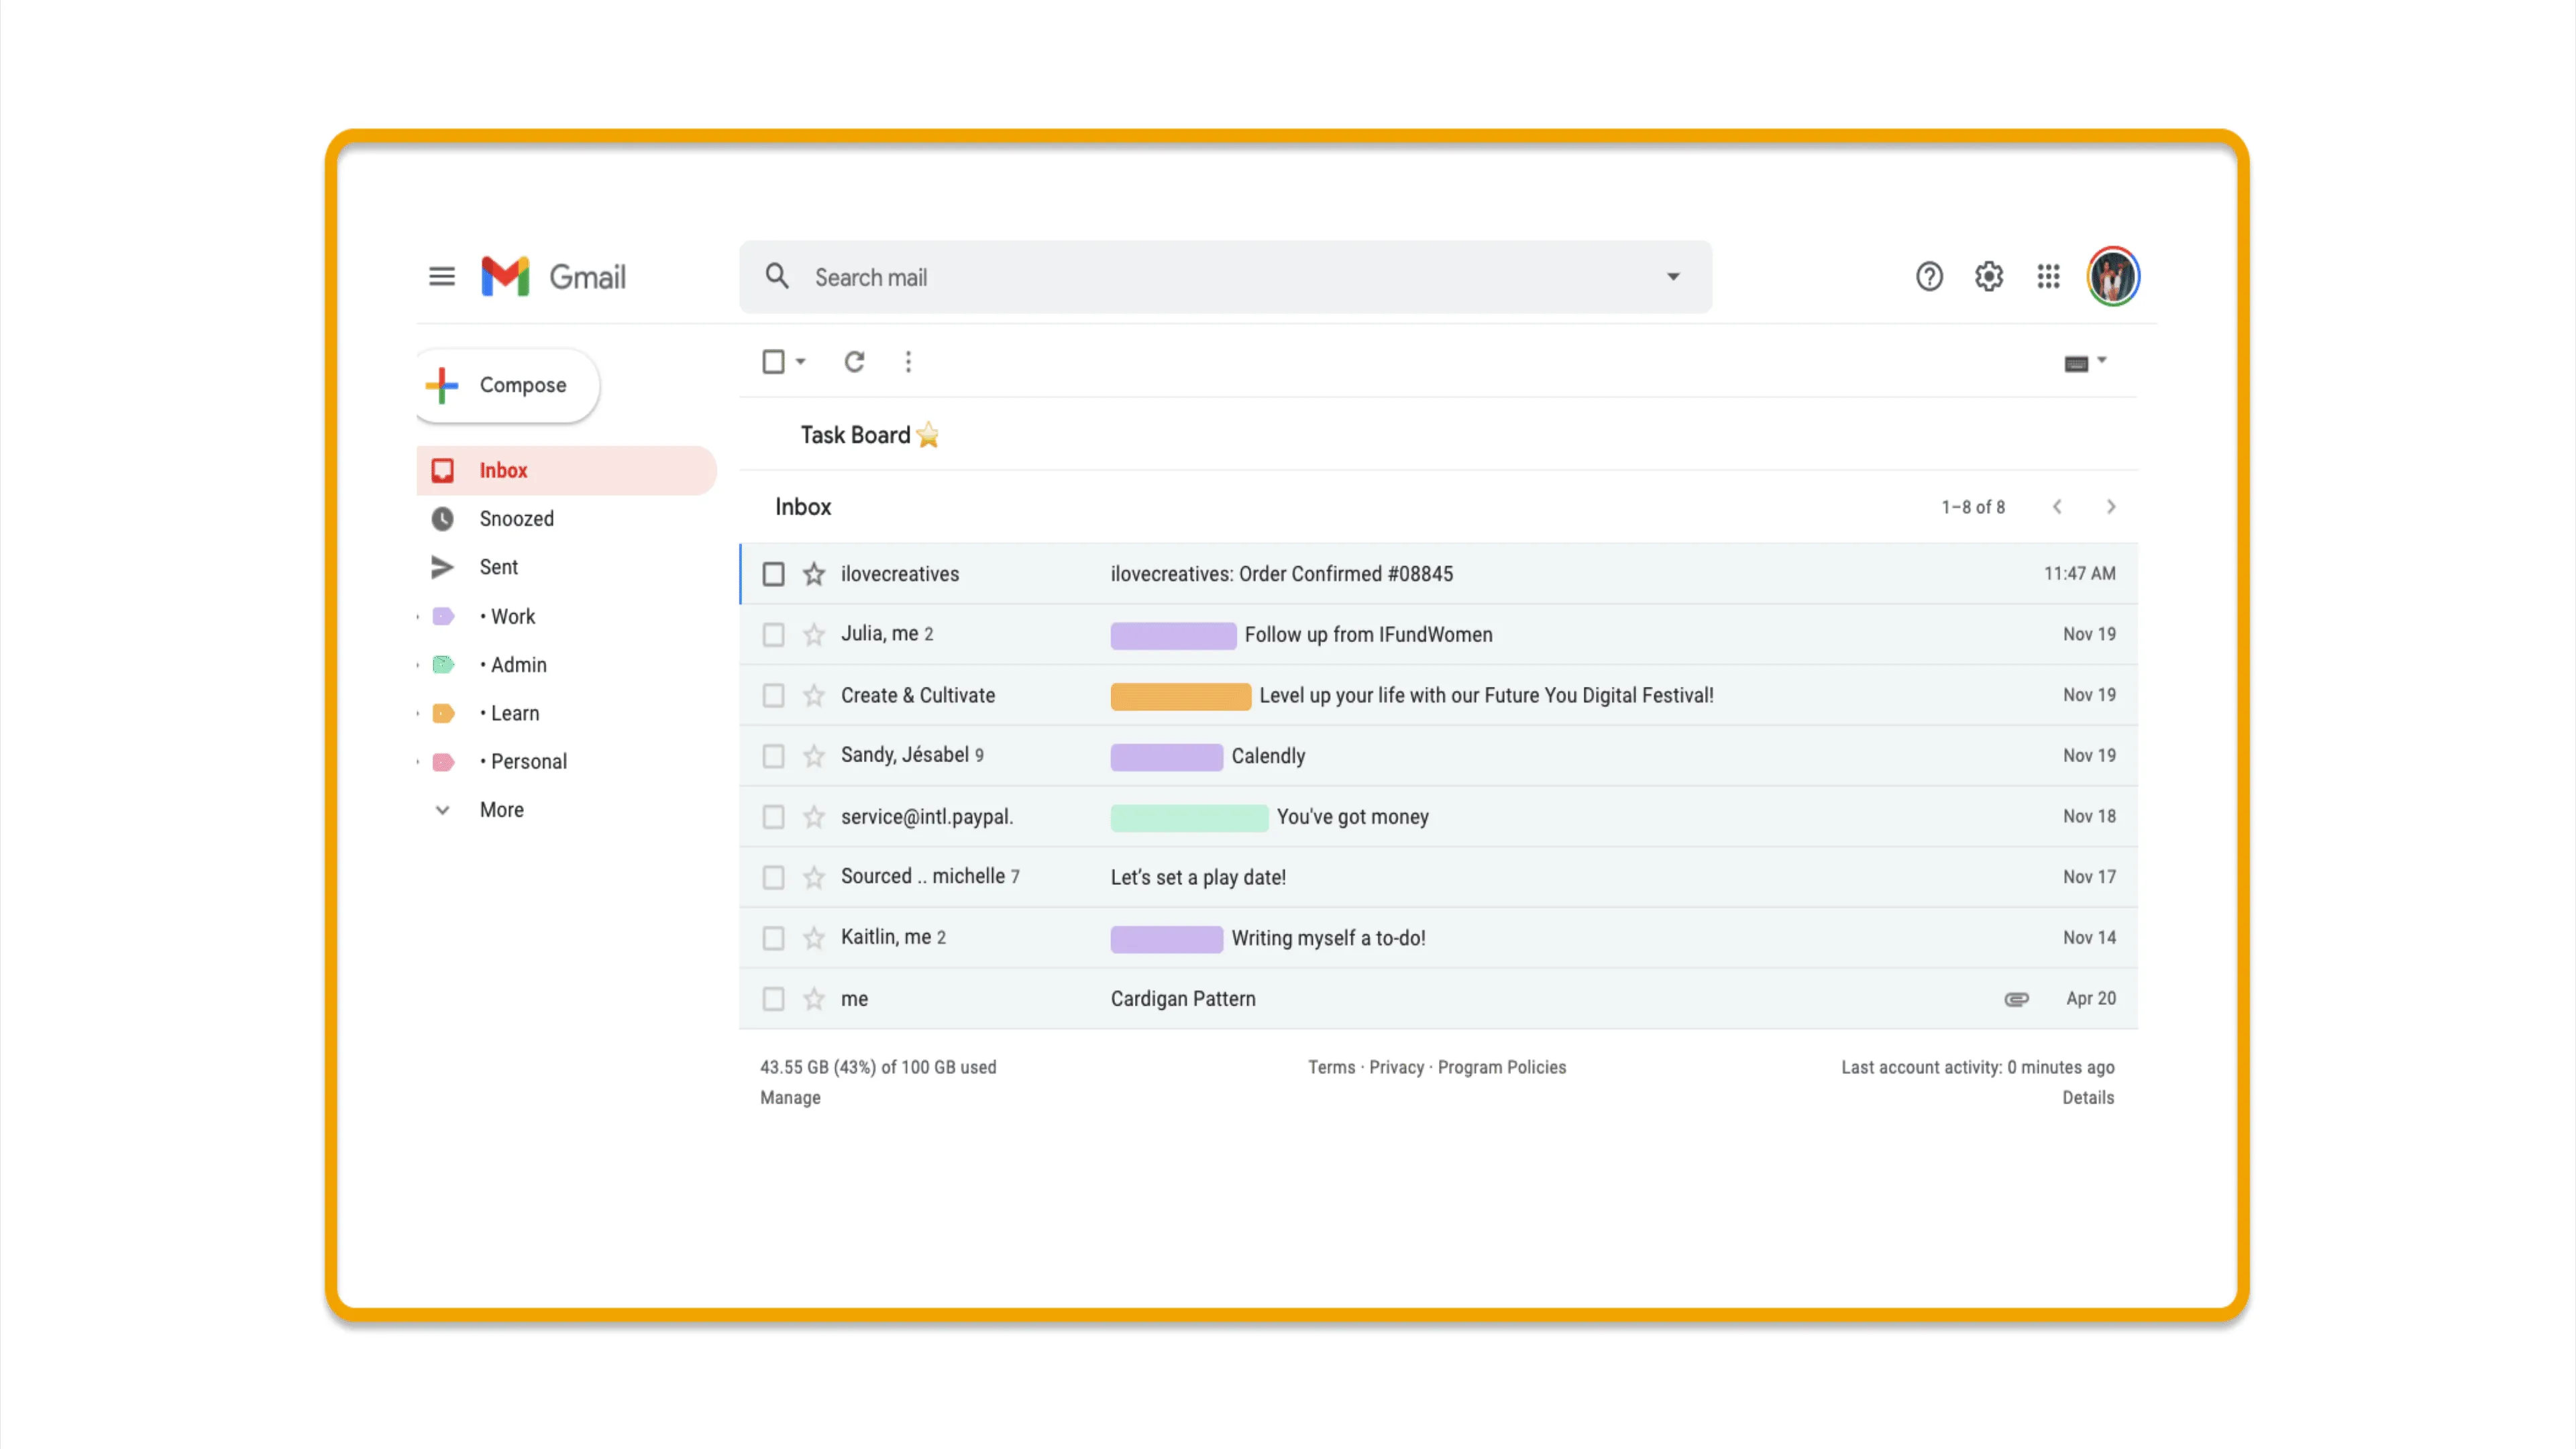This screenshot has width=2576, height=1449.
Task: Click the attachment icon on Cardigan Pattern email
Action: pyautogui.click(x=2016, y=998)
